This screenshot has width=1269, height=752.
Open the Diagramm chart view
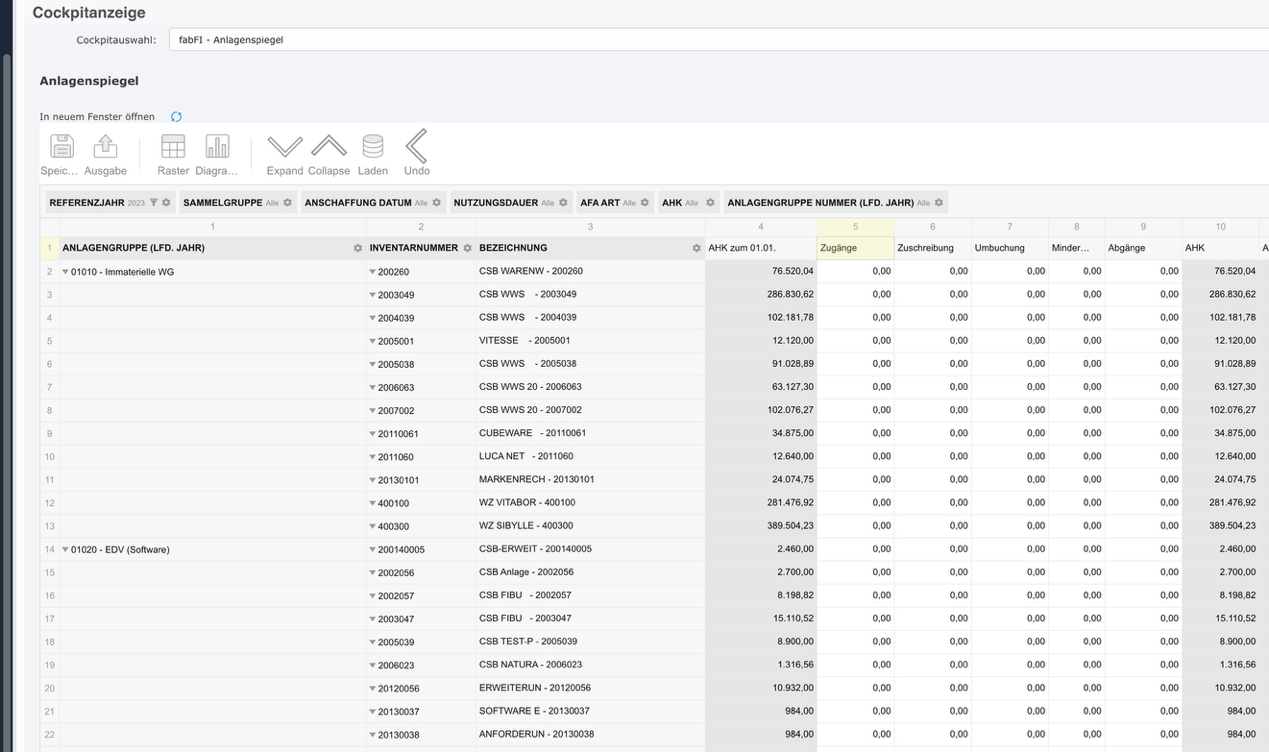tap(217, 147)
